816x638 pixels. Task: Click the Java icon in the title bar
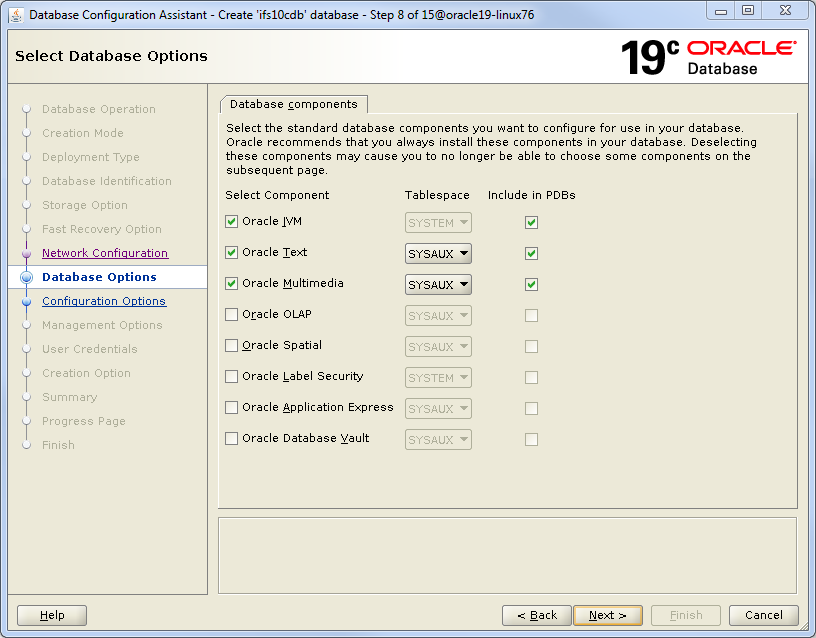(16, 12)
